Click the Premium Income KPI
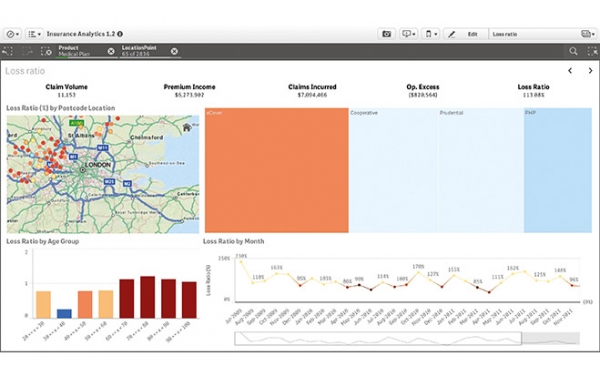600x376 pixels. 189,91
